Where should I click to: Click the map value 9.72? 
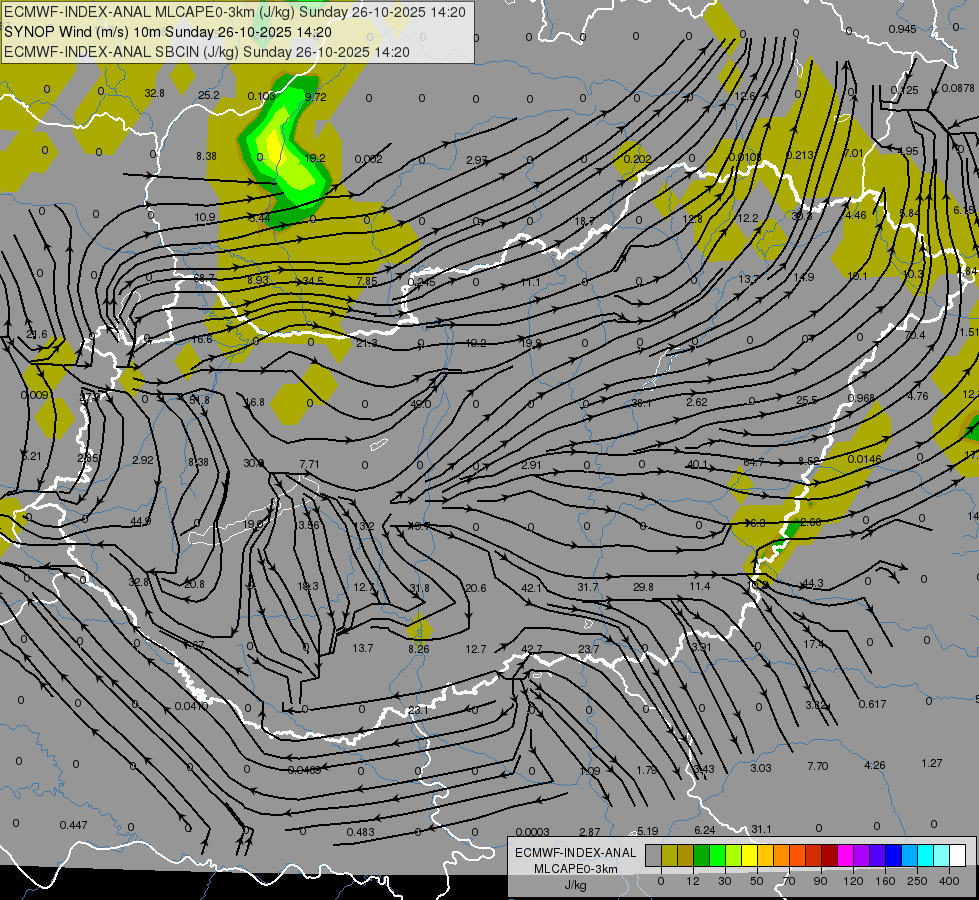pos(315,97)
